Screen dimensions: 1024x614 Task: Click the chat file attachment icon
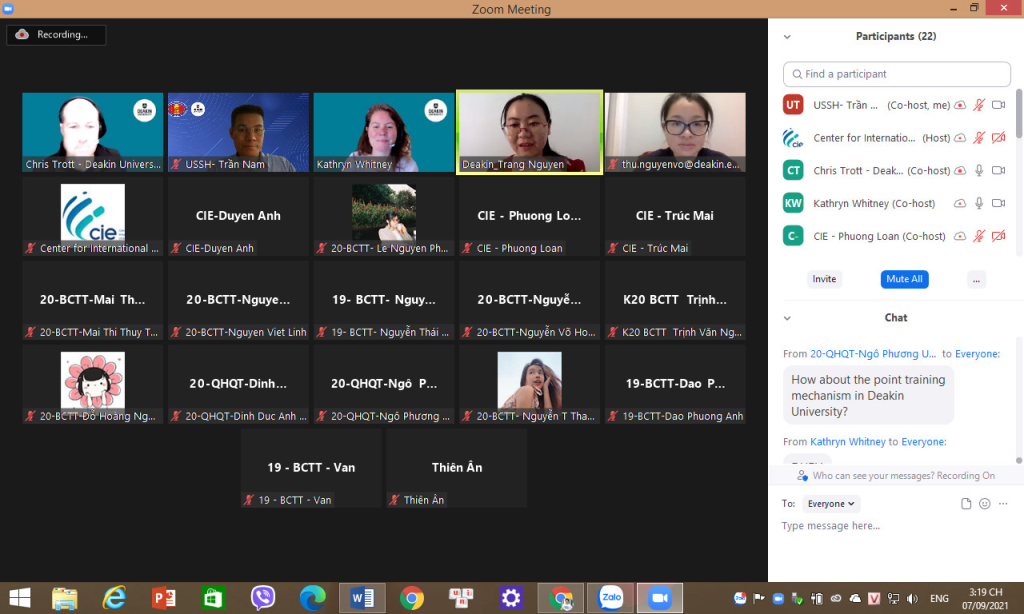(966, 504)
